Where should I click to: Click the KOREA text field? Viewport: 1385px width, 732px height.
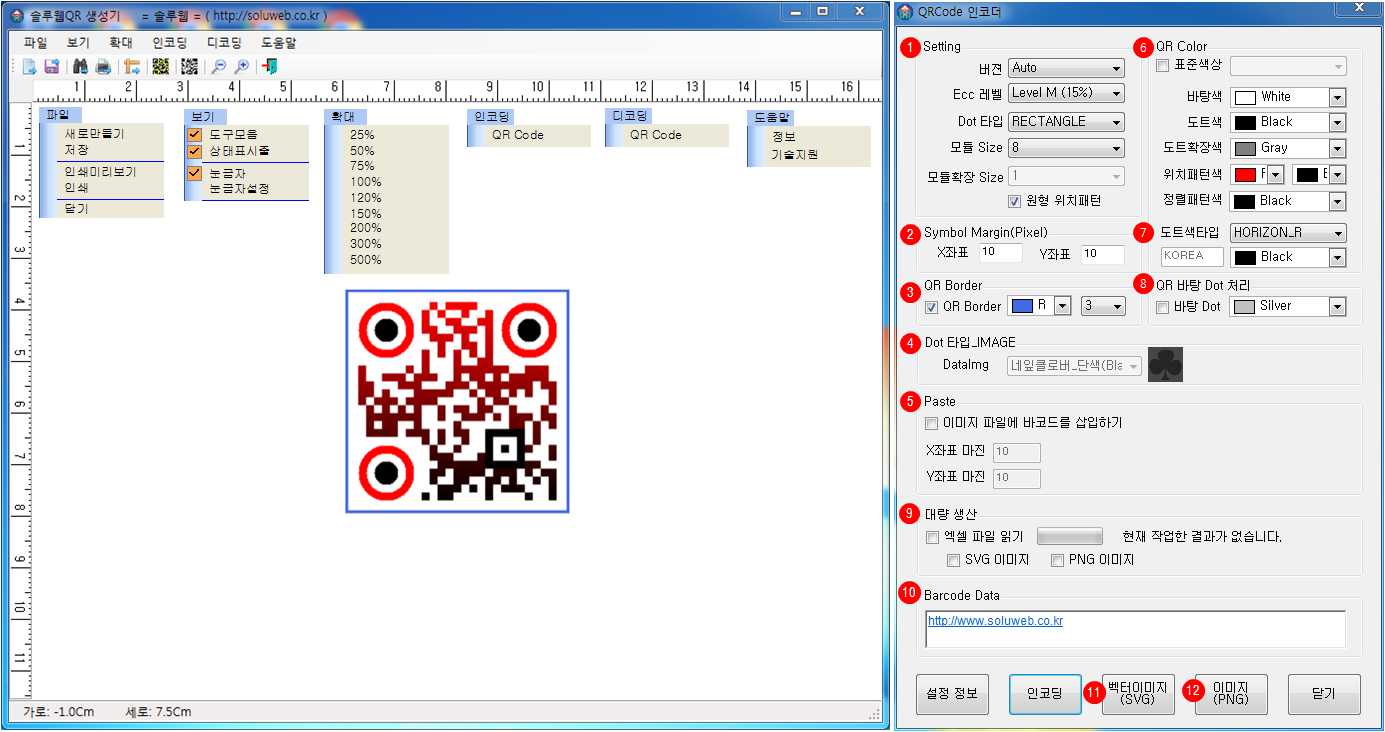coord(1192,256)
